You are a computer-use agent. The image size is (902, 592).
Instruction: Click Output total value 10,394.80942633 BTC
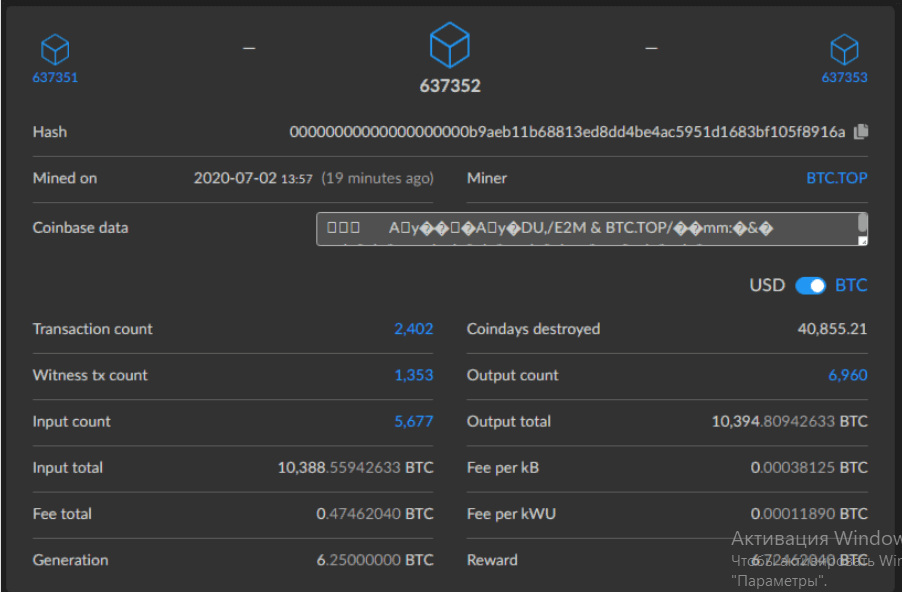[x=789, y=421]
